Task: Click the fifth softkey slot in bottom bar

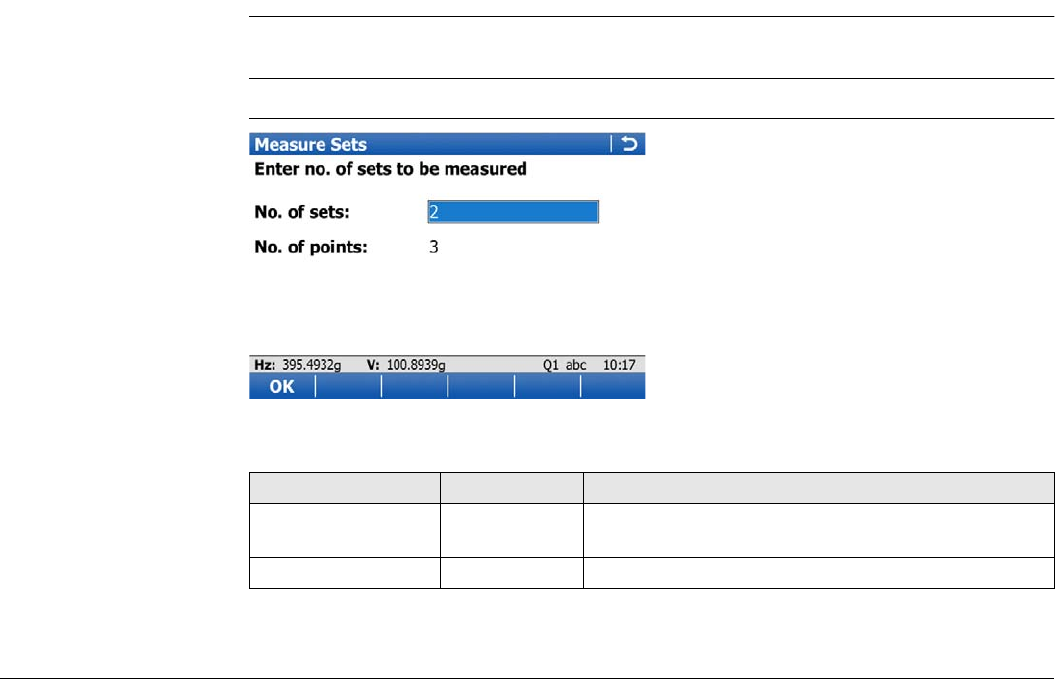Action: (x=548, y=386)
